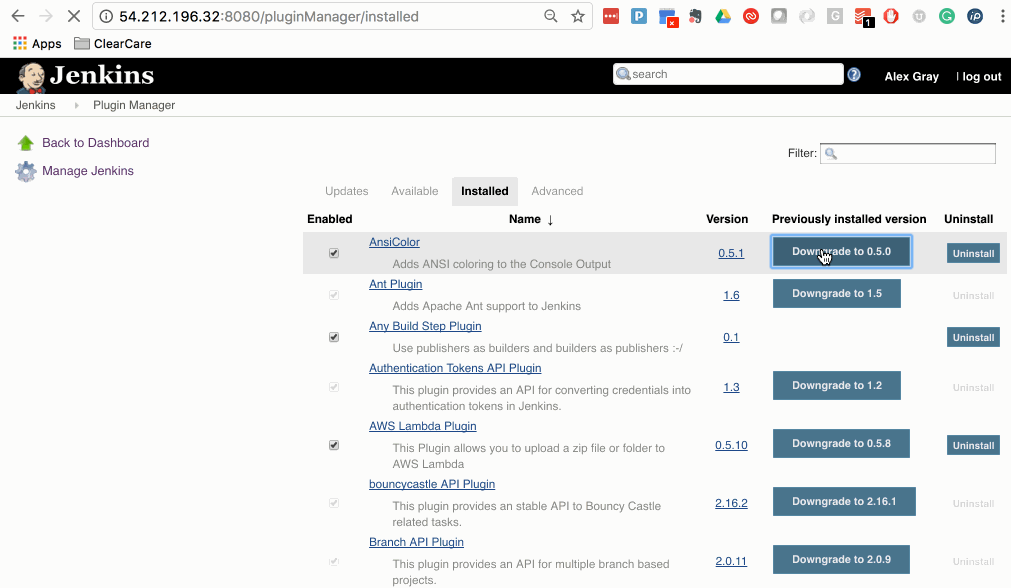Toggle the Branch API Plugin checkbox
Image resolution: width=1011 pixels, height=588 pixels.
click(x=334, y=562)
